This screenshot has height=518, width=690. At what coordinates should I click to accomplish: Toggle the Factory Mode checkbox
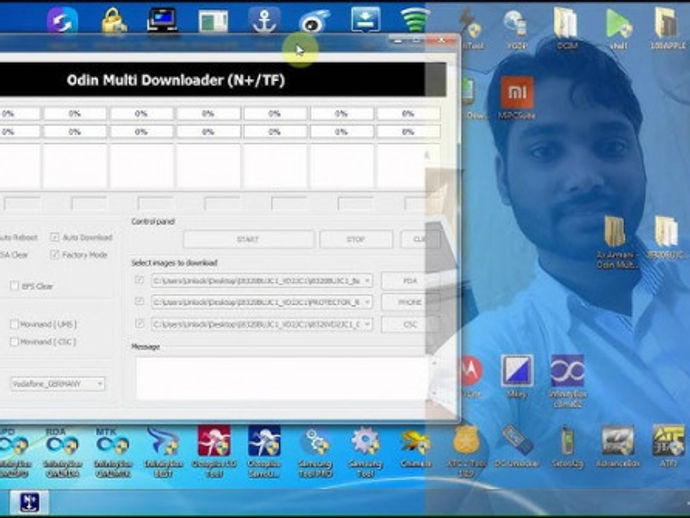coord(55,254)
